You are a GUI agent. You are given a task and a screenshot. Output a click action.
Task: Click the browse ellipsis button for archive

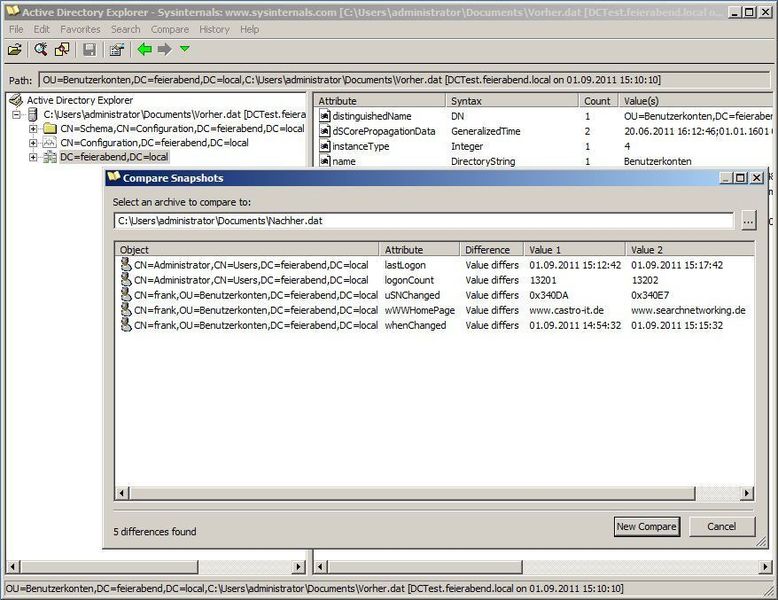(x=749, y=221)
